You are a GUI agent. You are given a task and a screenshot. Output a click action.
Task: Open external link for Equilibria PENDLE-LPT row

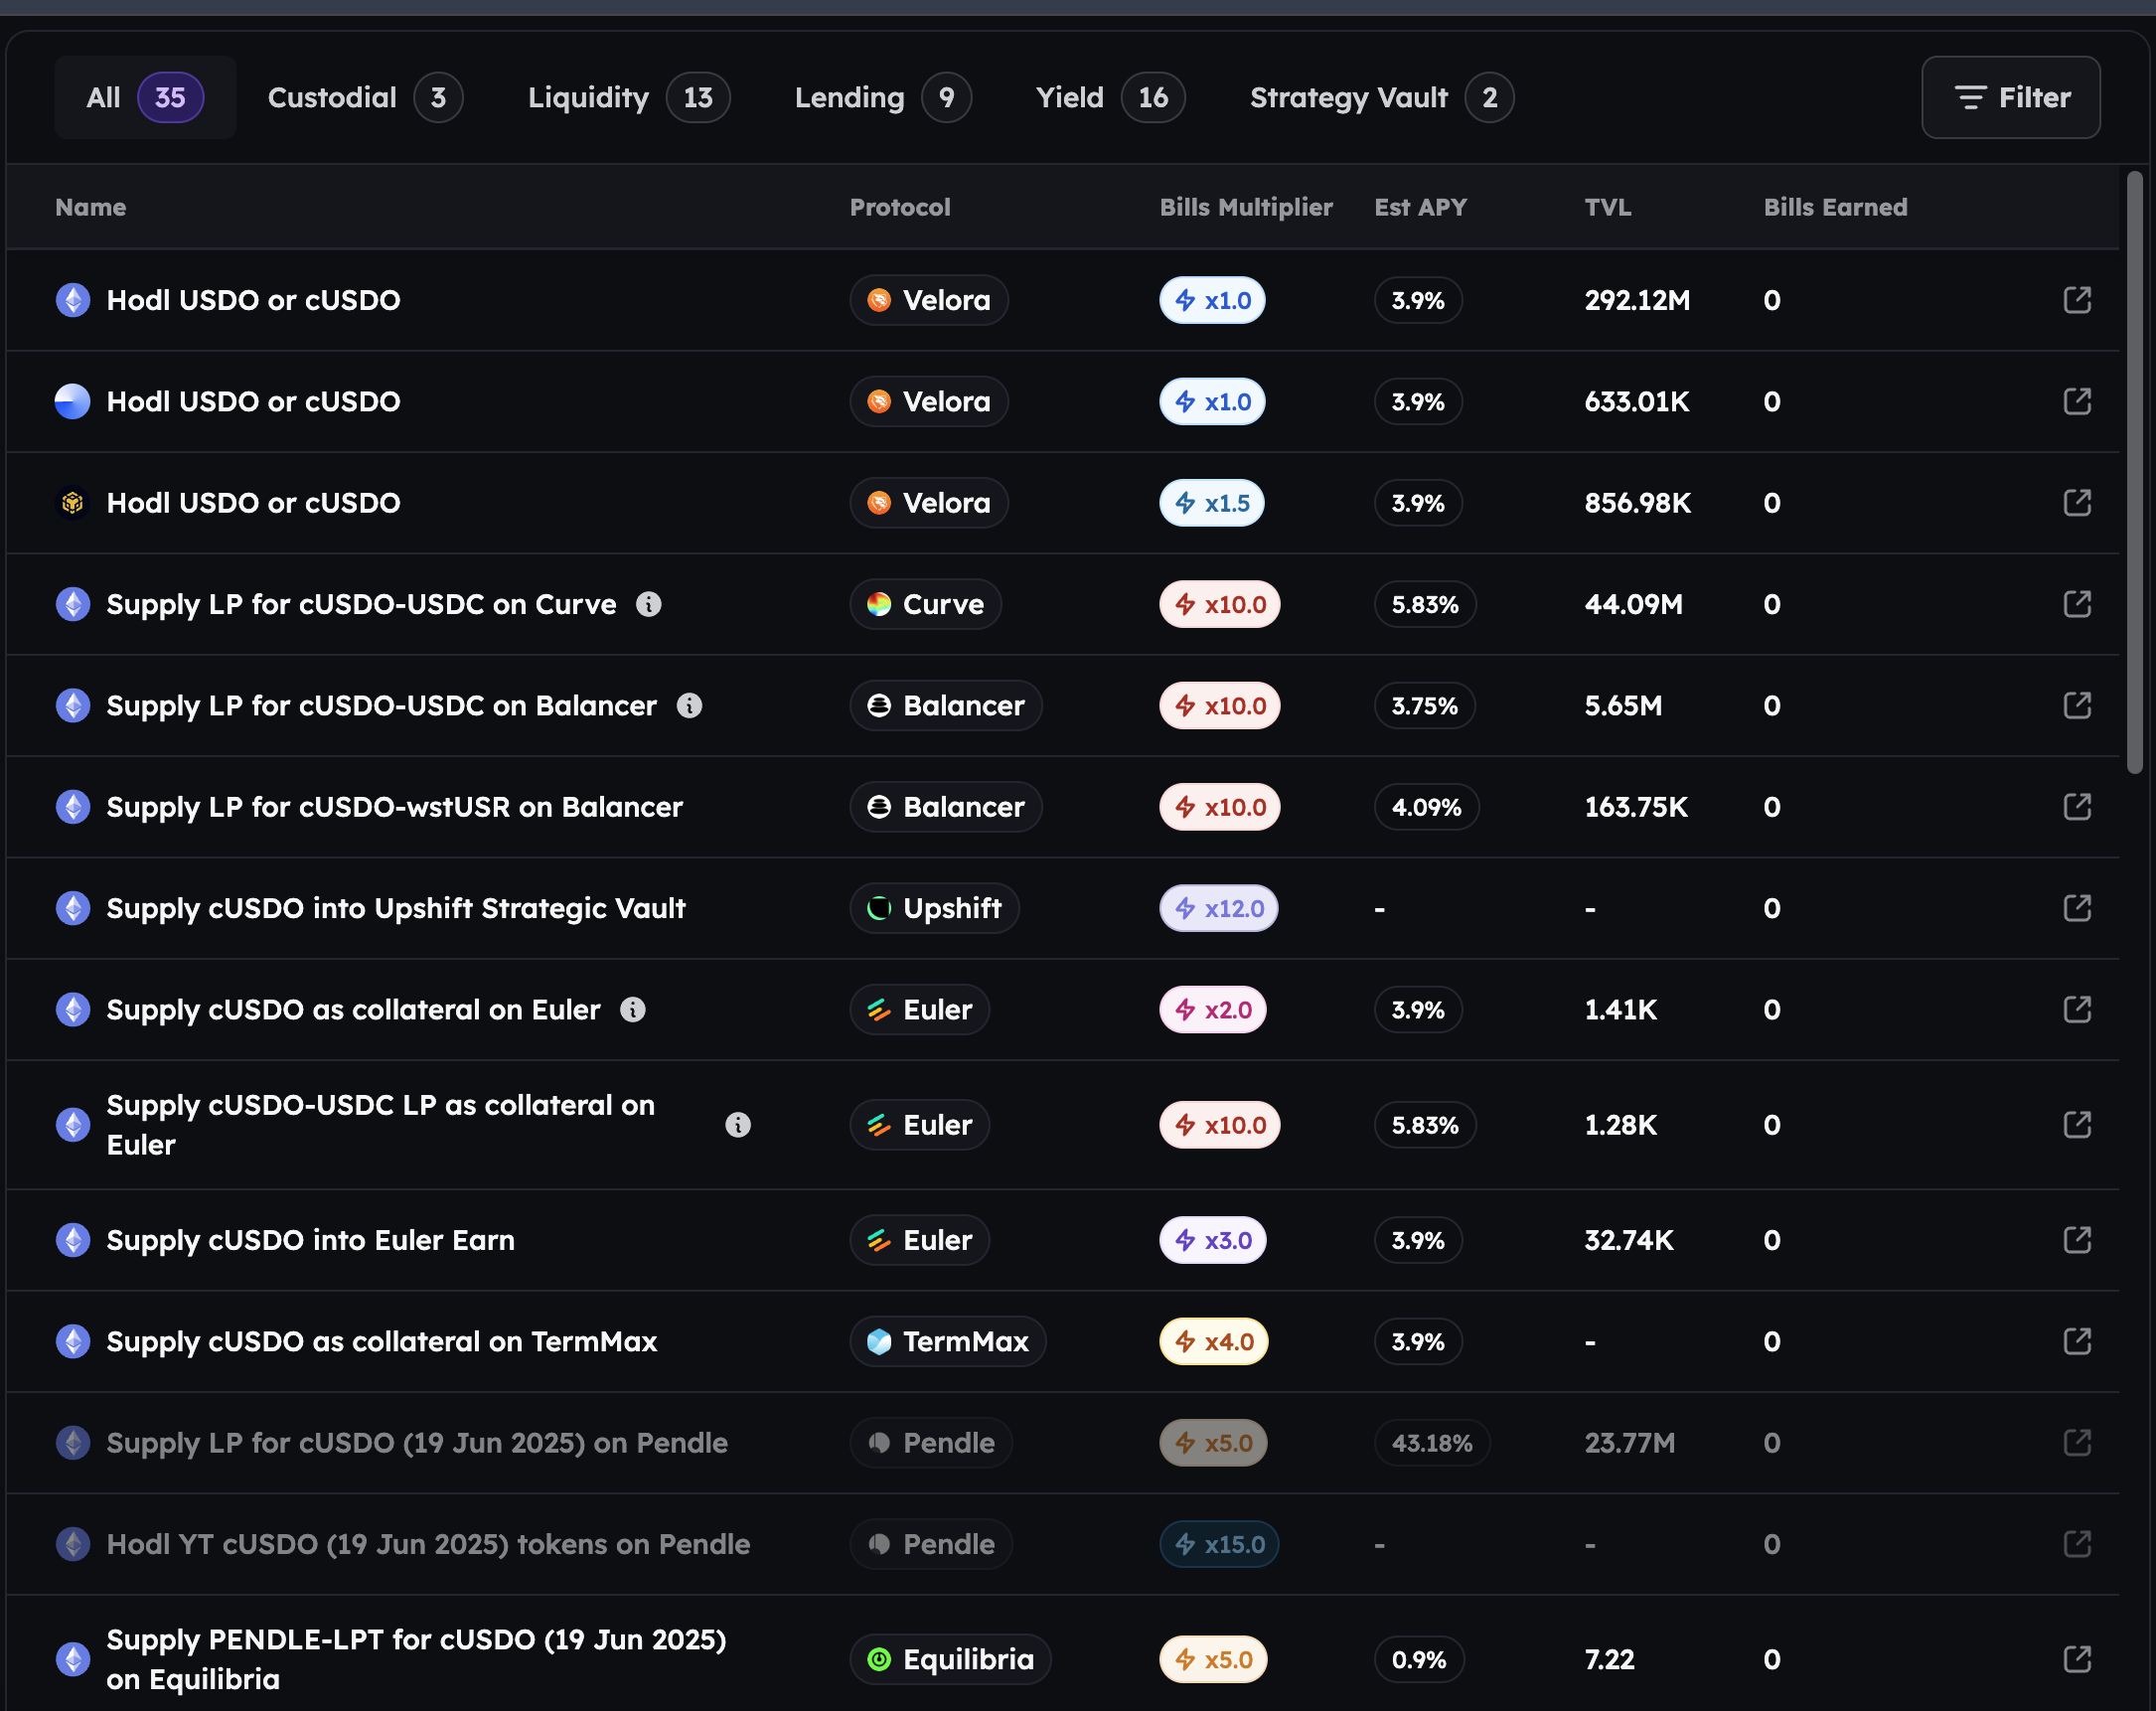coord(2077,1659)
